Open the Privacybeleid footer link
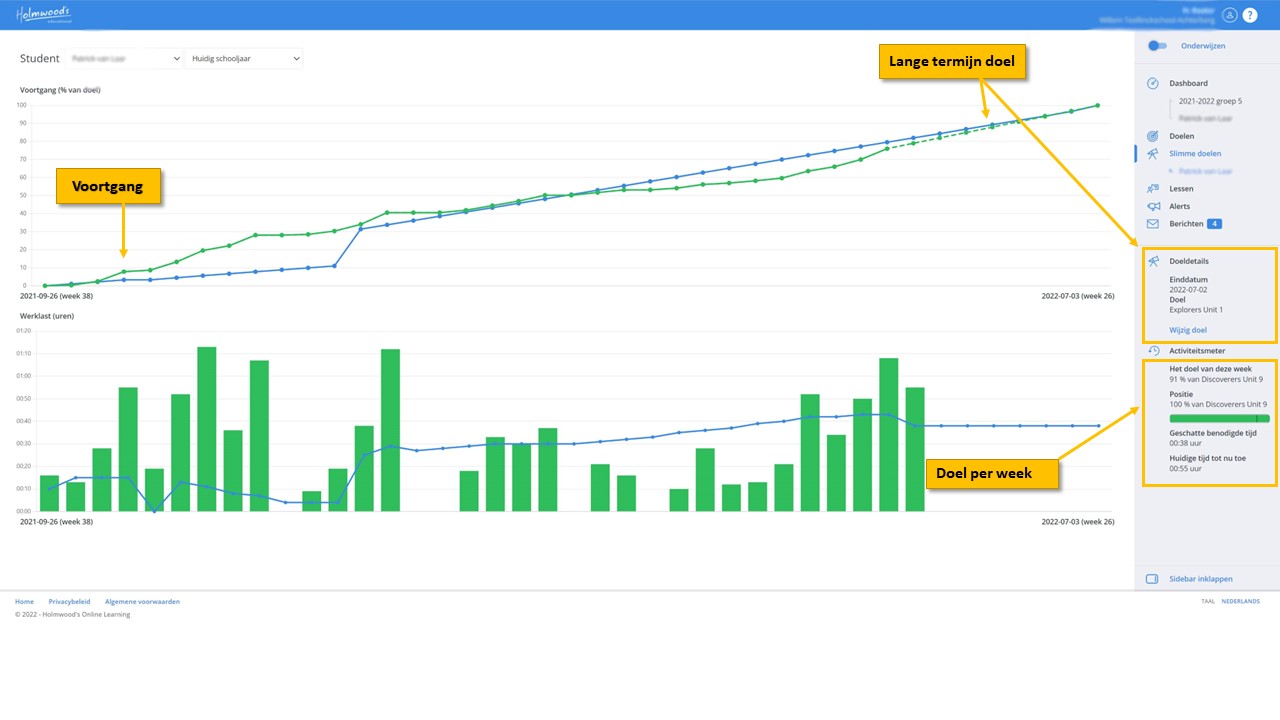This screenshot has width=1280, height=720. tap(69, 602)
